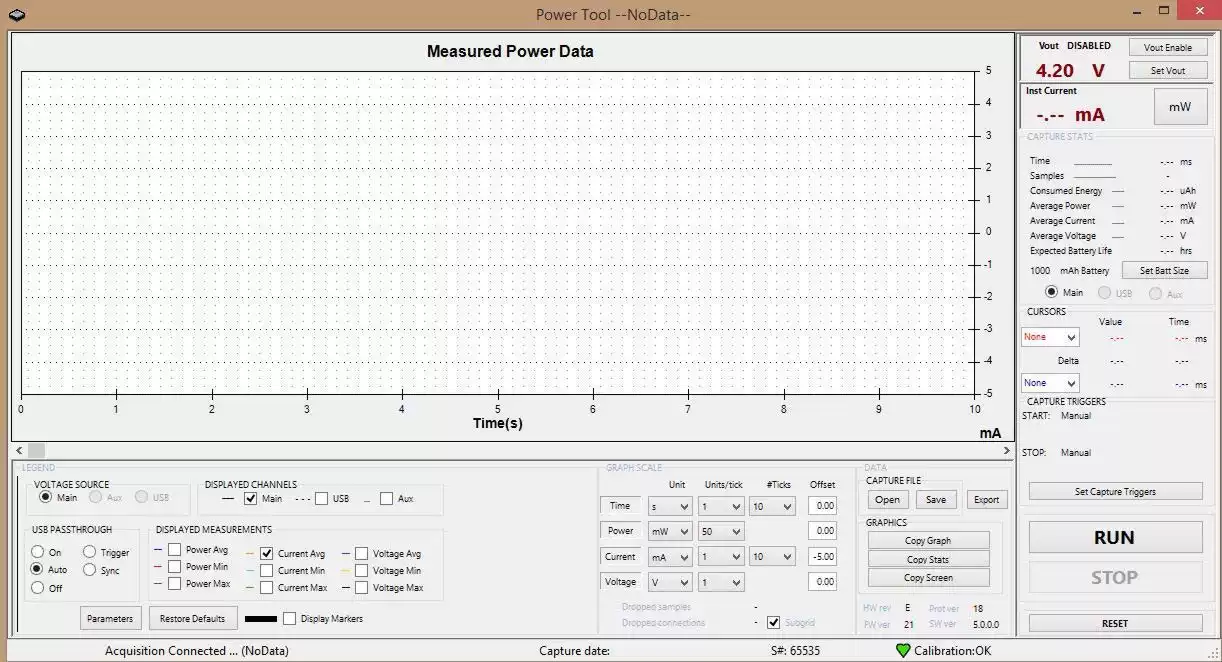
Task: Click the green Calibration OK heart icon
Action: (903, 650)
